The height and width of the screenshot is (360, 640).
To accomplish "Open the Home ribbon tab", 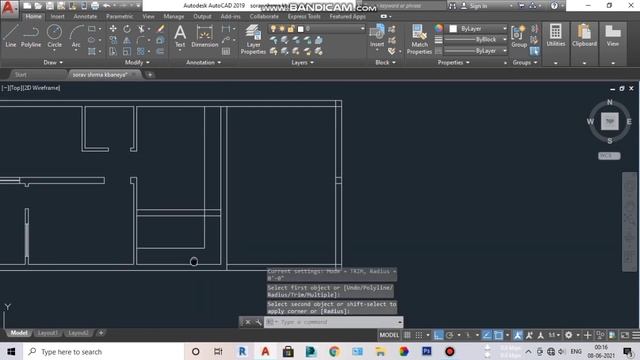I will [33, 16].
